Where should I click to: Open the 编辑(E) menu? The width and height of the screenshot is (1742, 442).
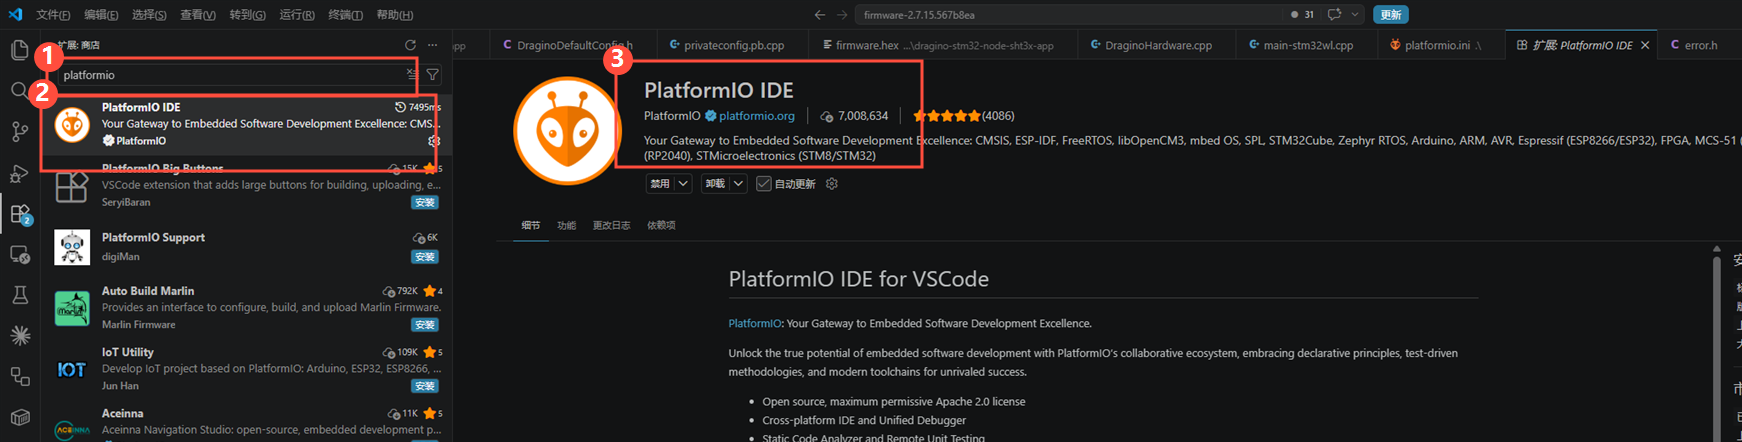101,15
